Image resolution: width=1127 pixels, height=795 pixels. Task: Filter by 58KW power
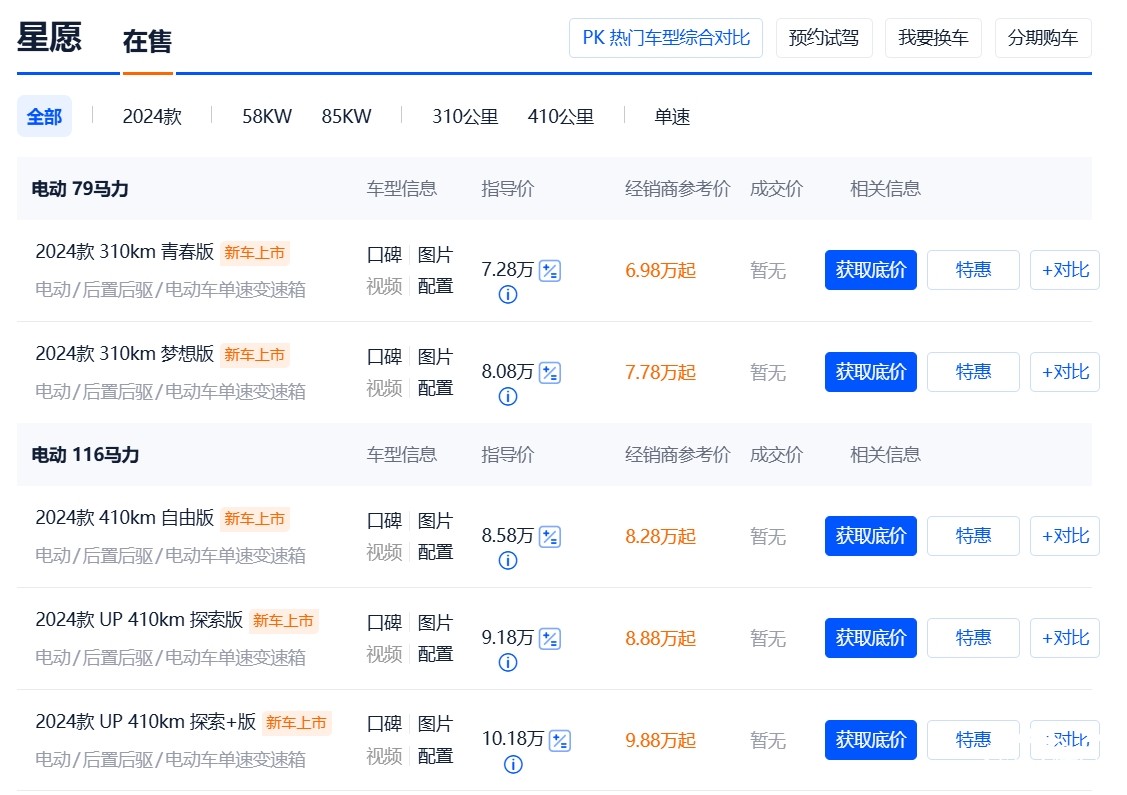(267, 116)
